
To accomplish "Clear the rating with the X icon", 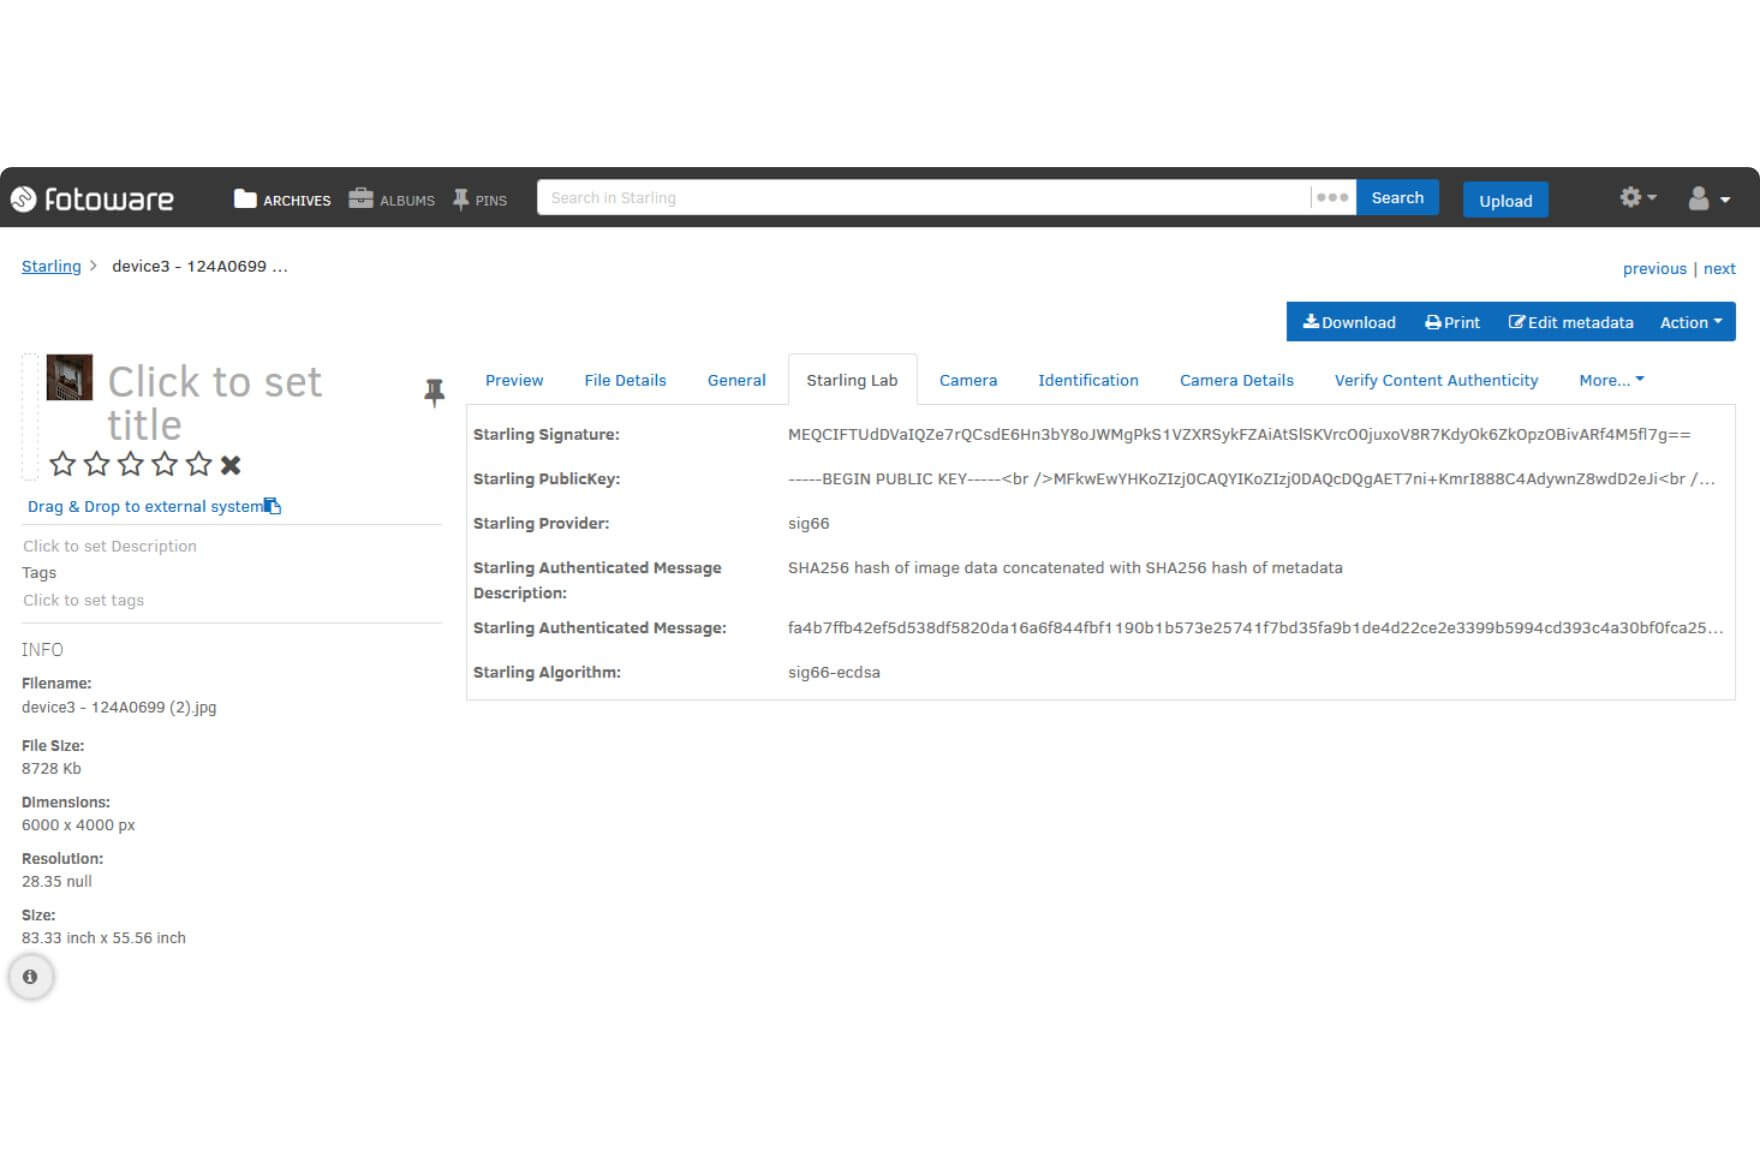I will tap(231, 465).
